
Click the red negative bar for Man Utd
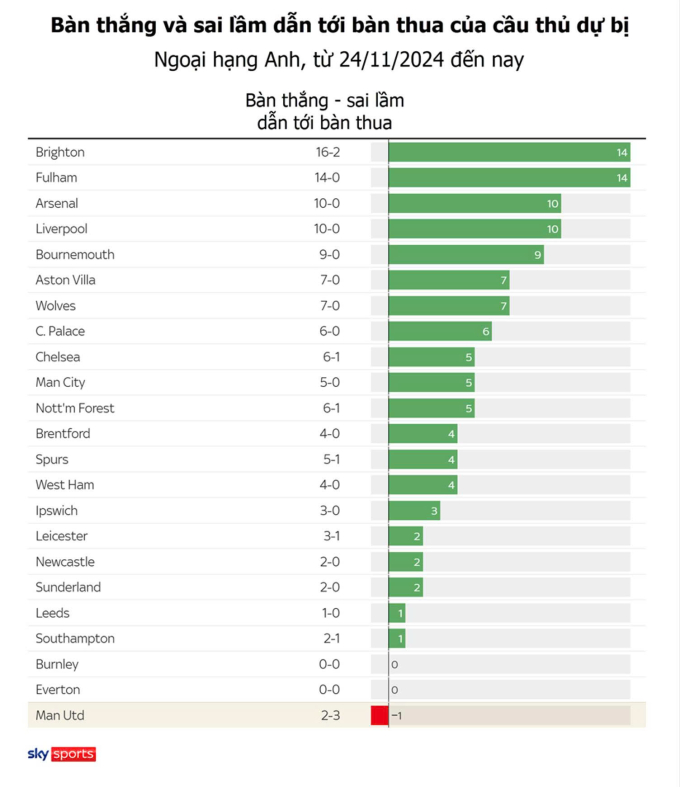point(379,715)
